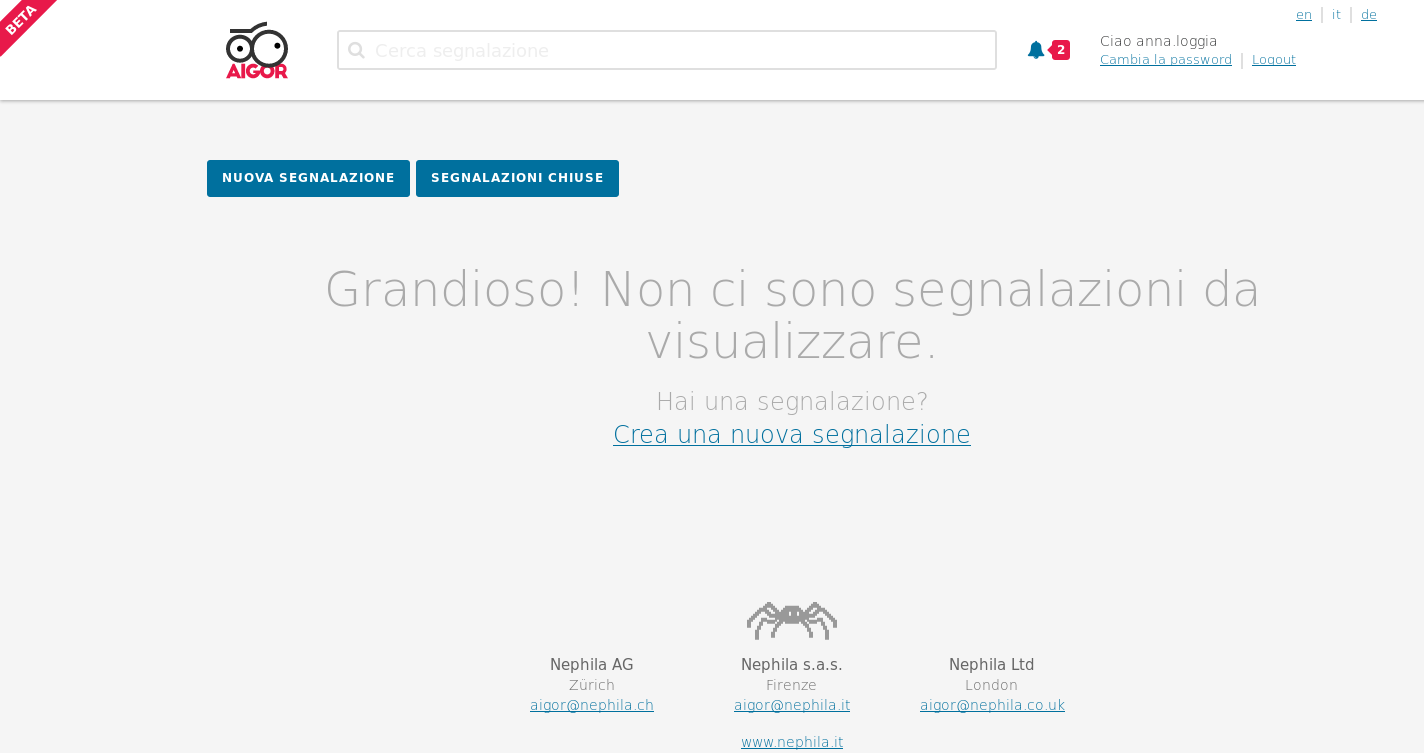This screenshot has height=753, width=1424.
Task: Log out using the Logout link
Action: pyautogui.click(x=1274, y=60)
